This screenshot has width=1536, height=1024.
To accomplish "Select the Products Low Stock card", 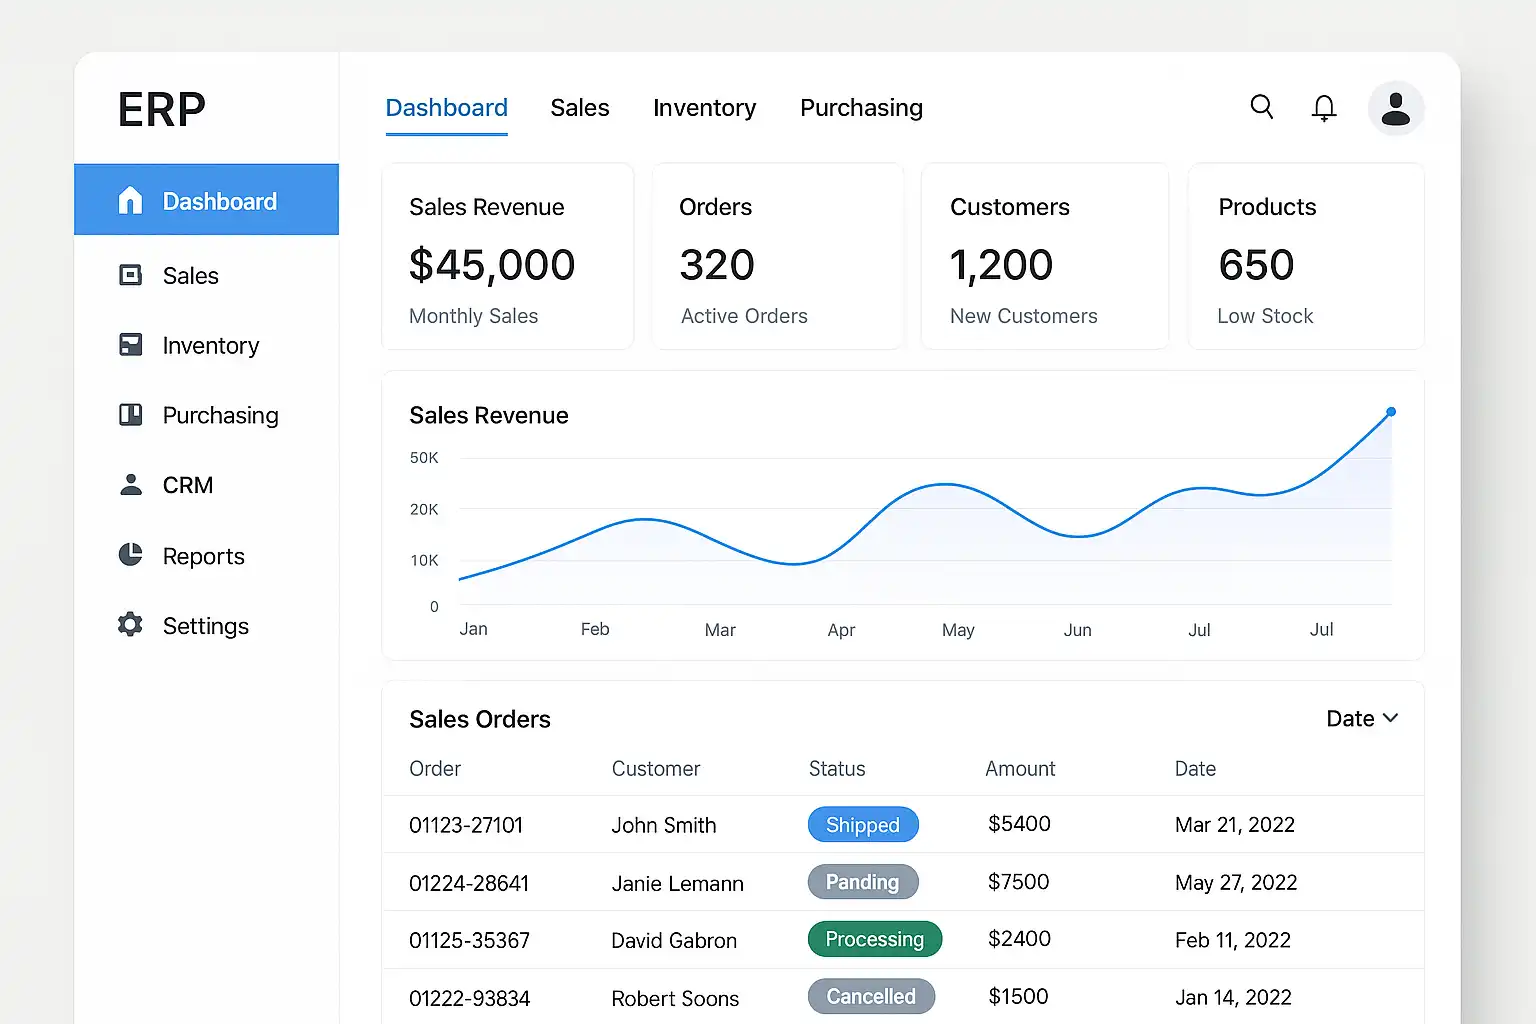I will pyautogui.click(x=1305, y=257).
